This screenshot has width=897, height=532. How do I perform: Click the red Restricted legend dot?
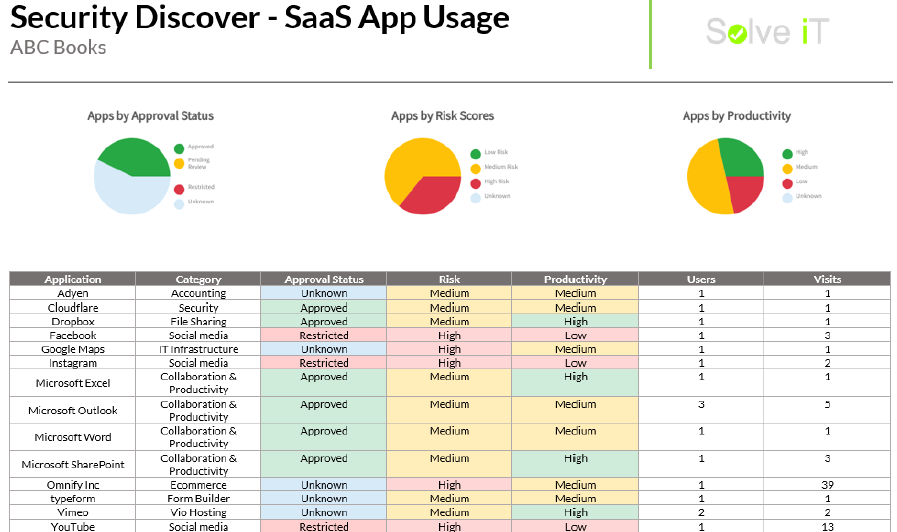(179, 189)
